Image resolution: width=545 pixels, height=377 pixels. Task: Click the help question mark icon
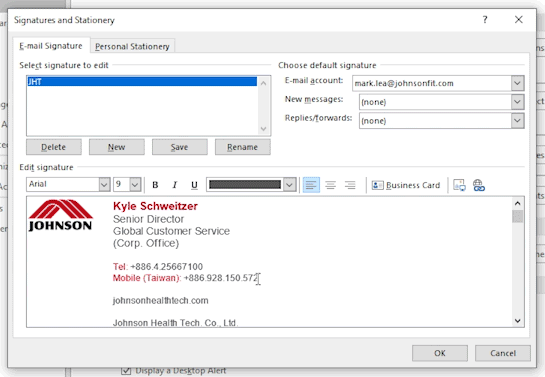click(x=485, y=20)
